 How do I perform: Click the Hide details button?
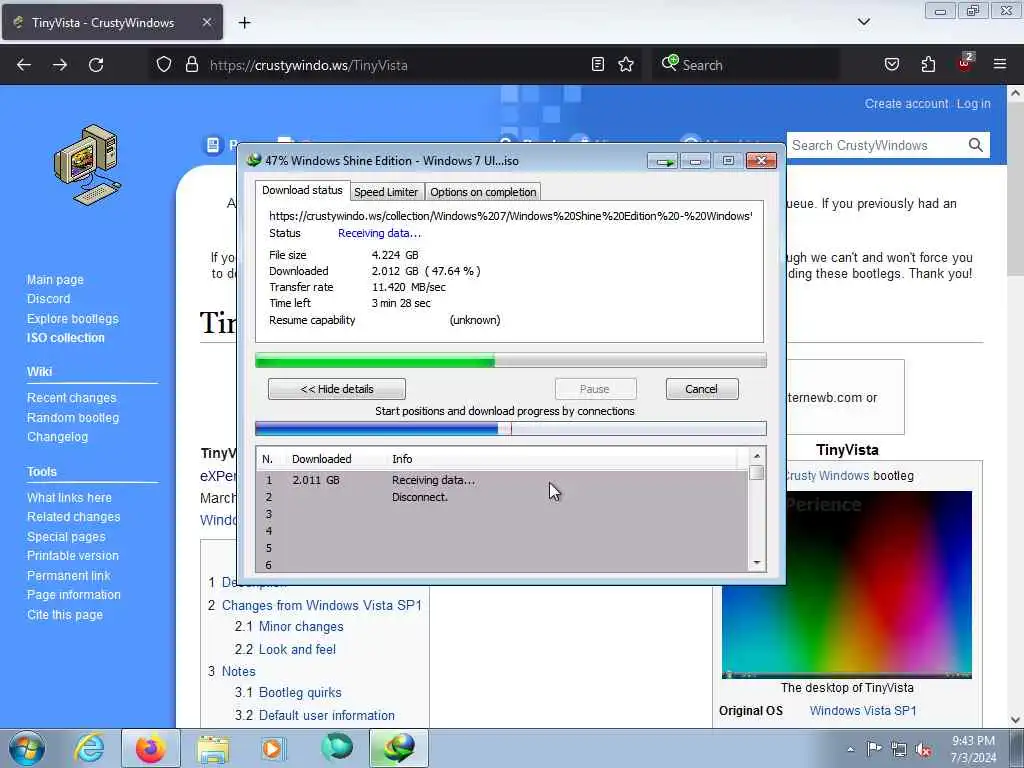click(x=337, y=389)
